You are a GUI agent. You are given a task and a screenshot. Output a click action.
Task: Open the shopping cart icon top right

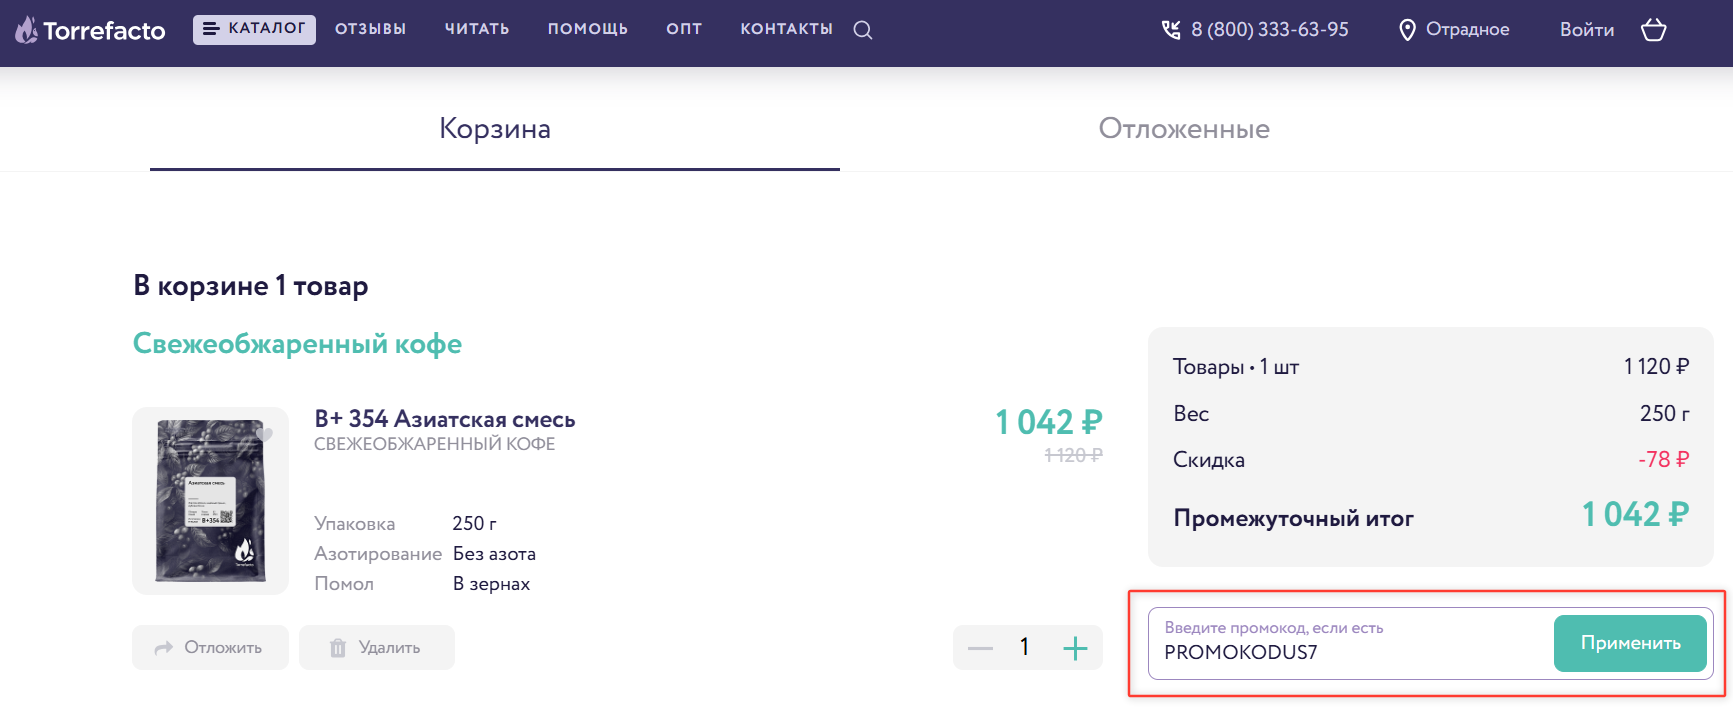point(1653,30)
